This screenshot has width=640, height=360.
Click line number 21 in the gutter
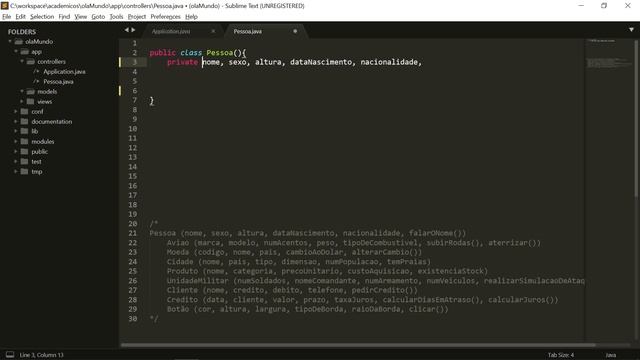[x=133, y=233]
